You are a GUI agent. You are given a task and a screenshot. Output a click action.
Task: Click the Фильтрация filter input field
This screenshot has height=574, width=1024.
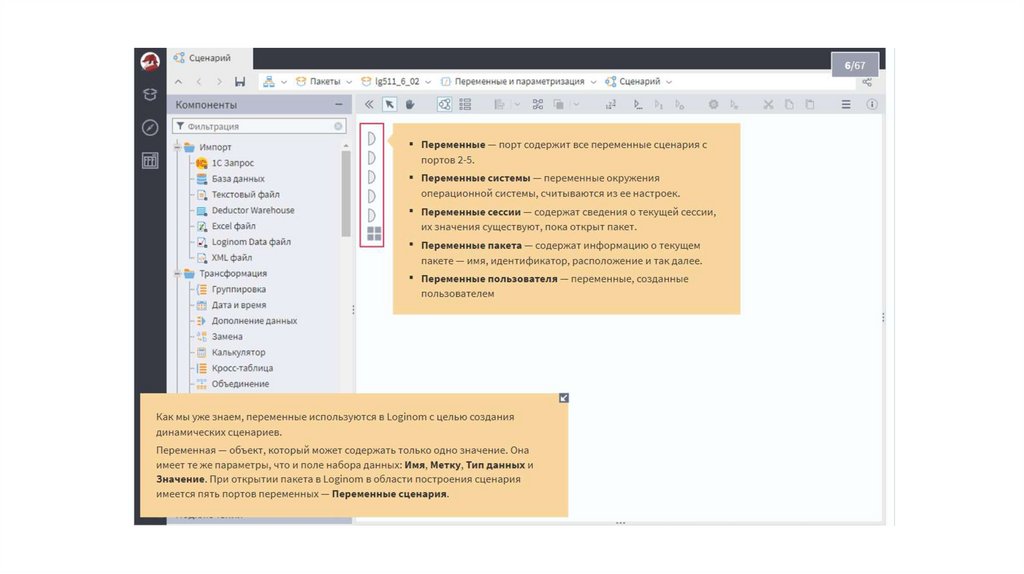pos(256,127)
